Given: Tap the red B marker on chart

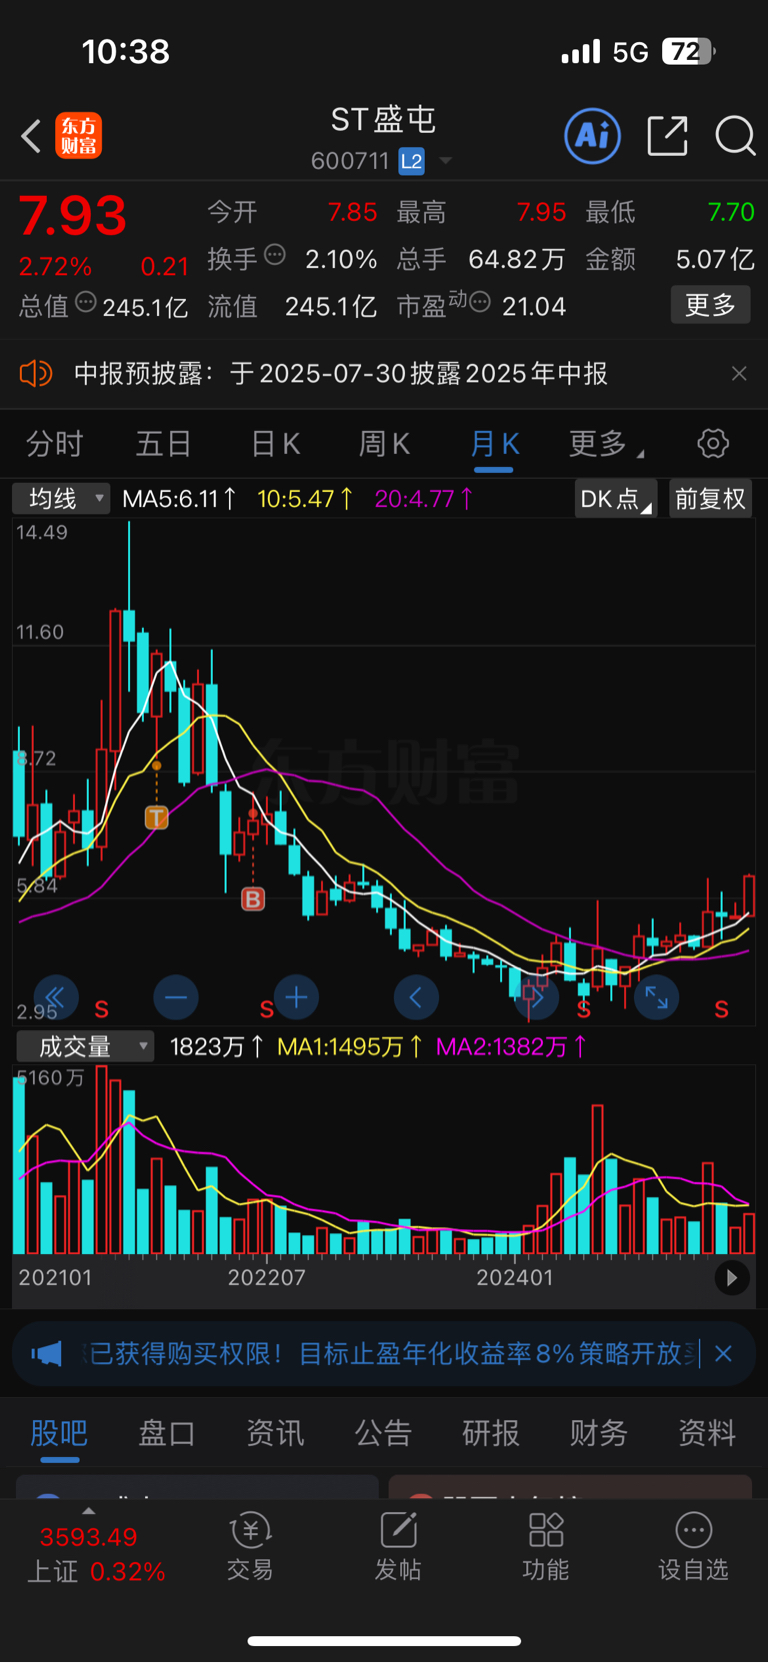Looking at the screenshot, I should (x=253, y=899).
